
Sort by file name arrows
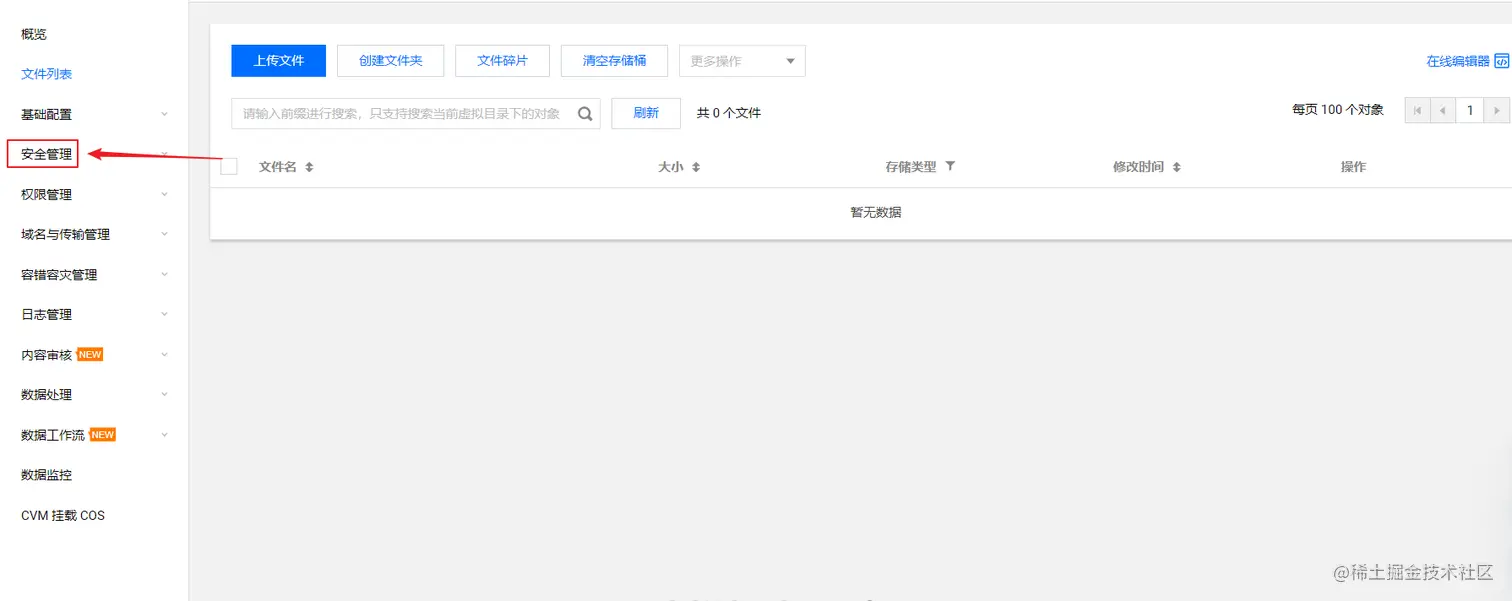click(309, 167)
